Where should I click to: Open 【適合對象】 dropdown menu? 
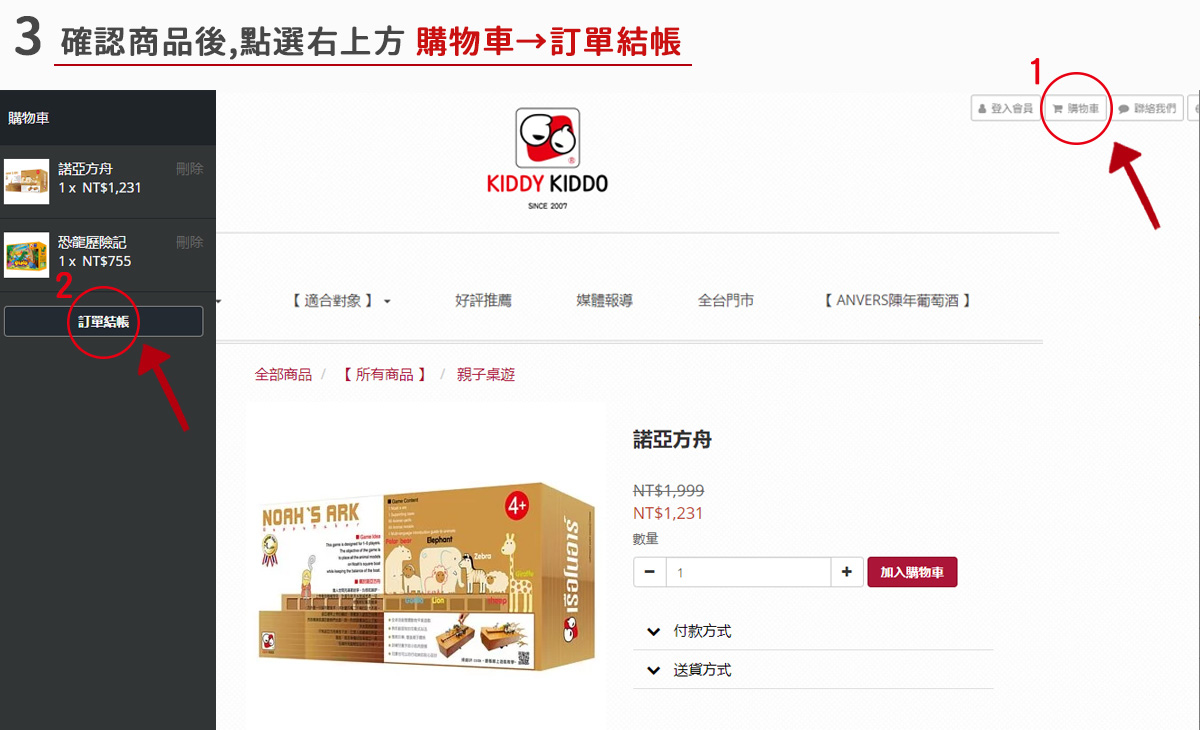(339, 300)
